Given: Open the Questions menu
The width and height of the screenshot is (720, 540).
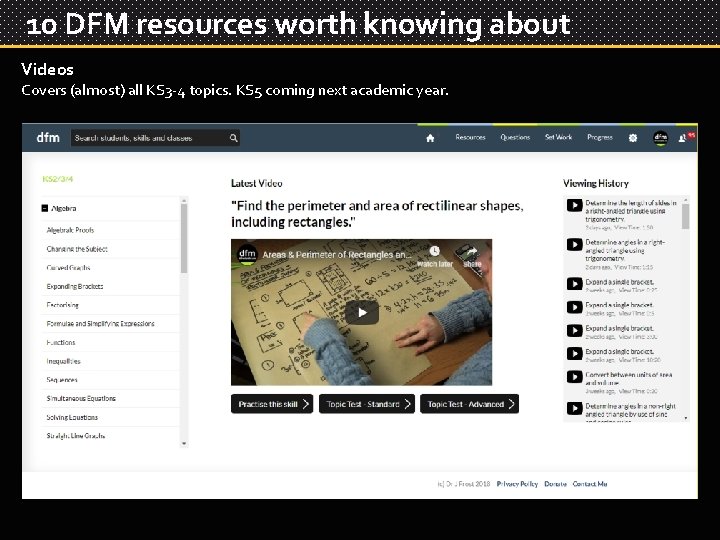Looking at the screenshot, I should [515, 137].
